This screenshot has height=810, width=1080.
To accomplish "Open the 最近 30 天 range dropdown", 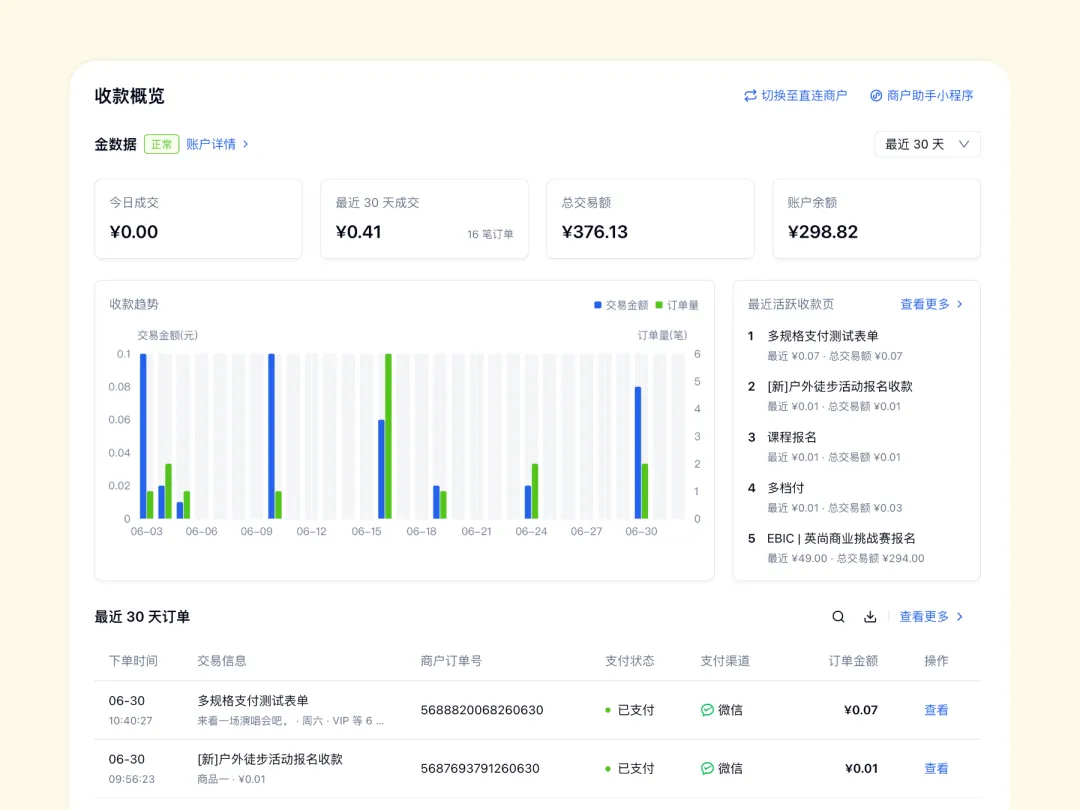I will click(927, 145).
